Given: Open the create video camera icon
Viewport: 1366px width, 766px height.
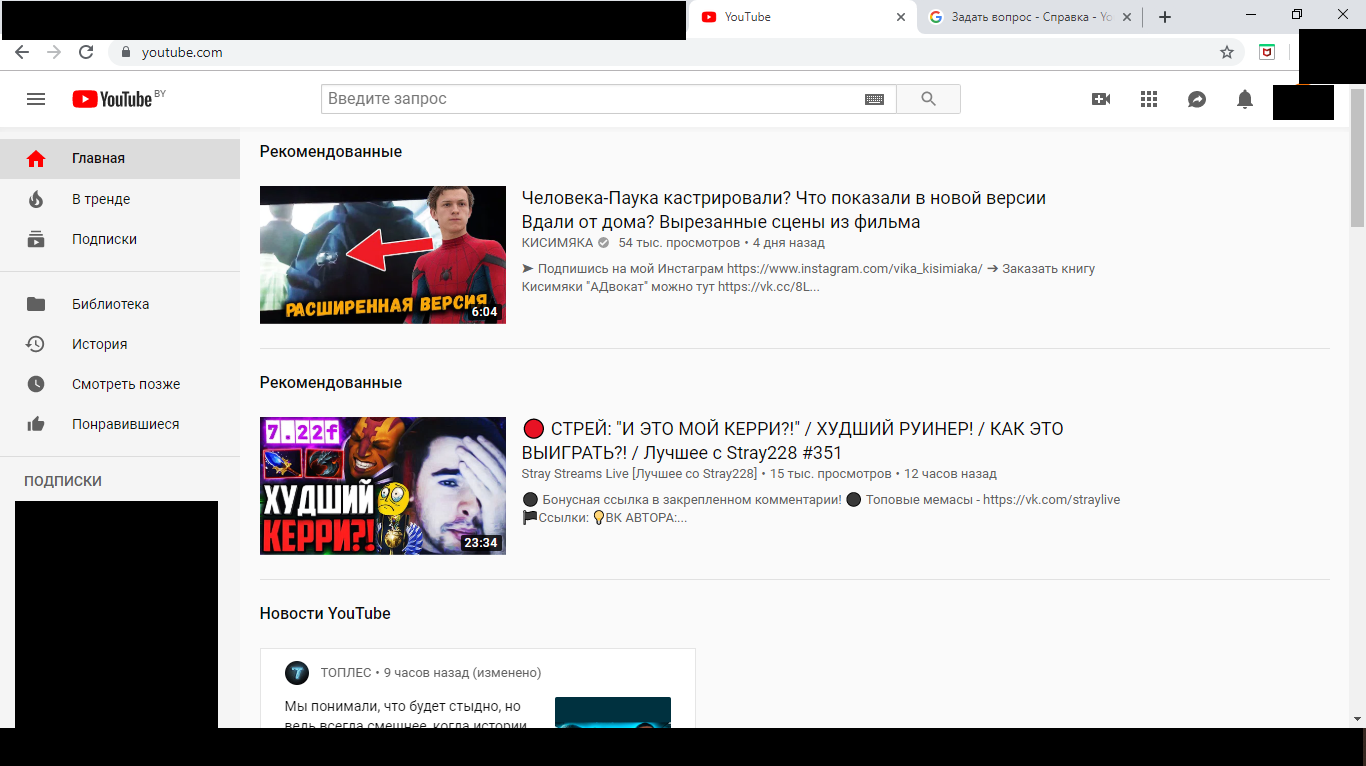Looking at the screenshot, I should click(x=1101, y=99).
